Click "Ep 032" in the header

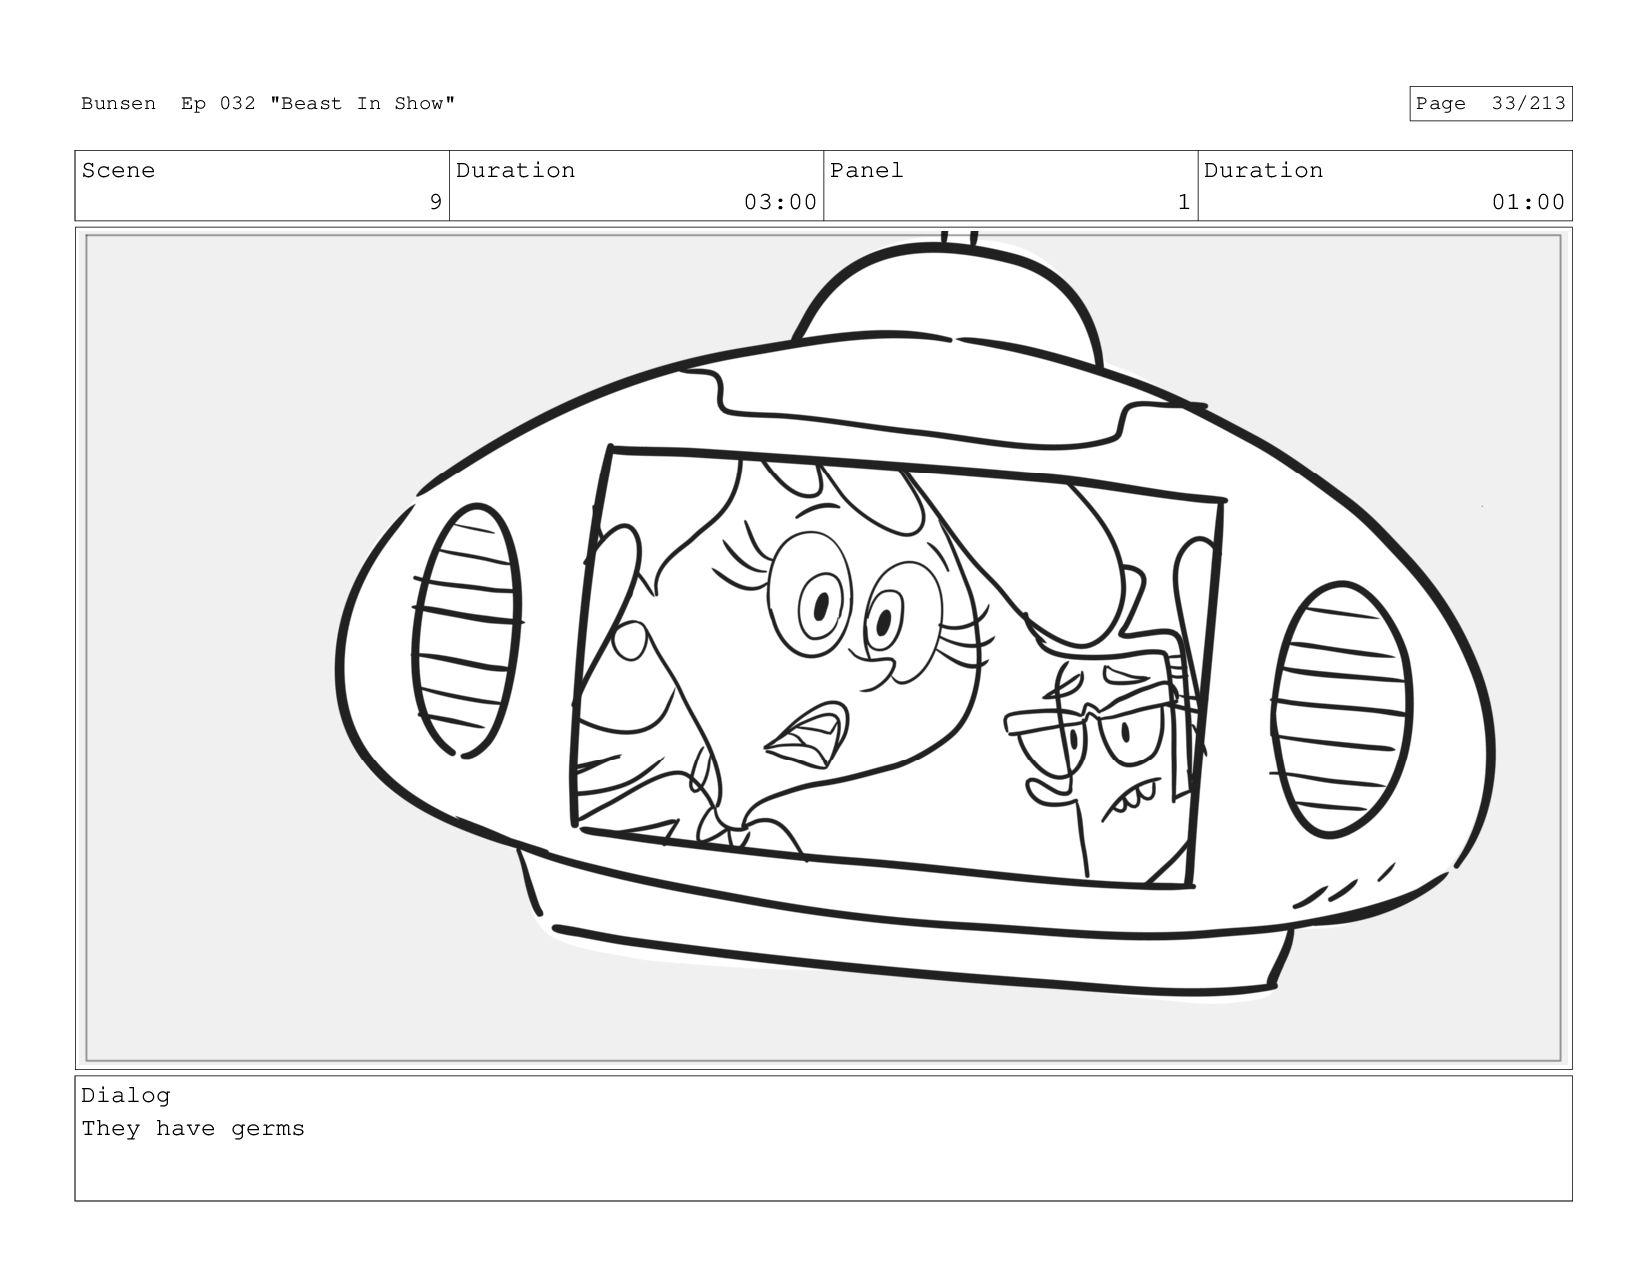[218, 104]
